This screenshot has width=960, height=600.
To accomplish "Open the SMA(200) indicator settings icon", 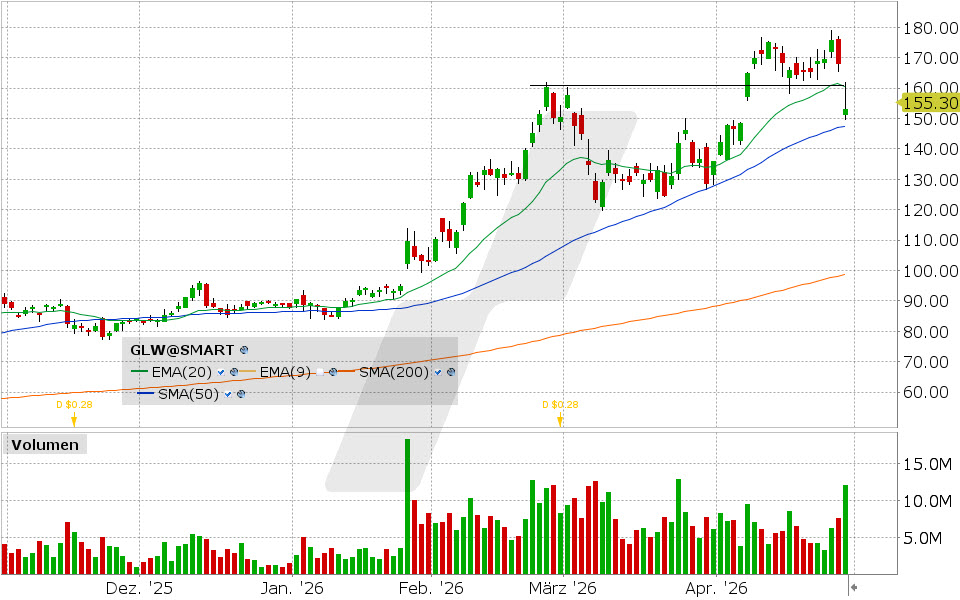I will [451, 372].
